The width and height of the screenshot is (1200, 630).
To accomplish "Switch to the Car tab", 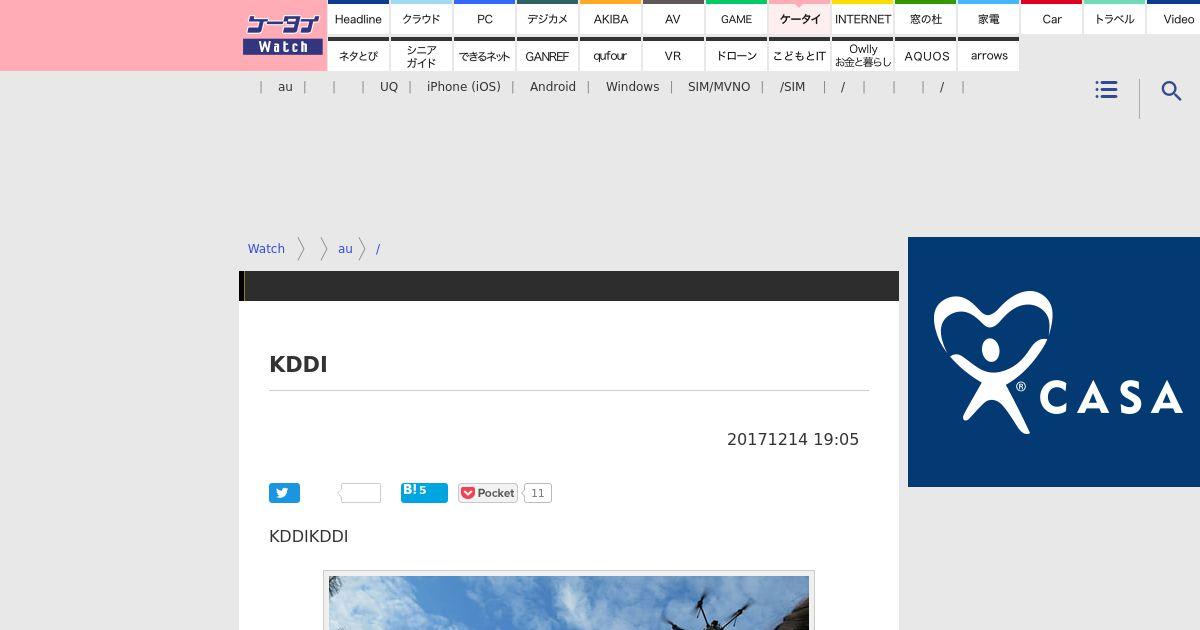I will pos(1051,18).
